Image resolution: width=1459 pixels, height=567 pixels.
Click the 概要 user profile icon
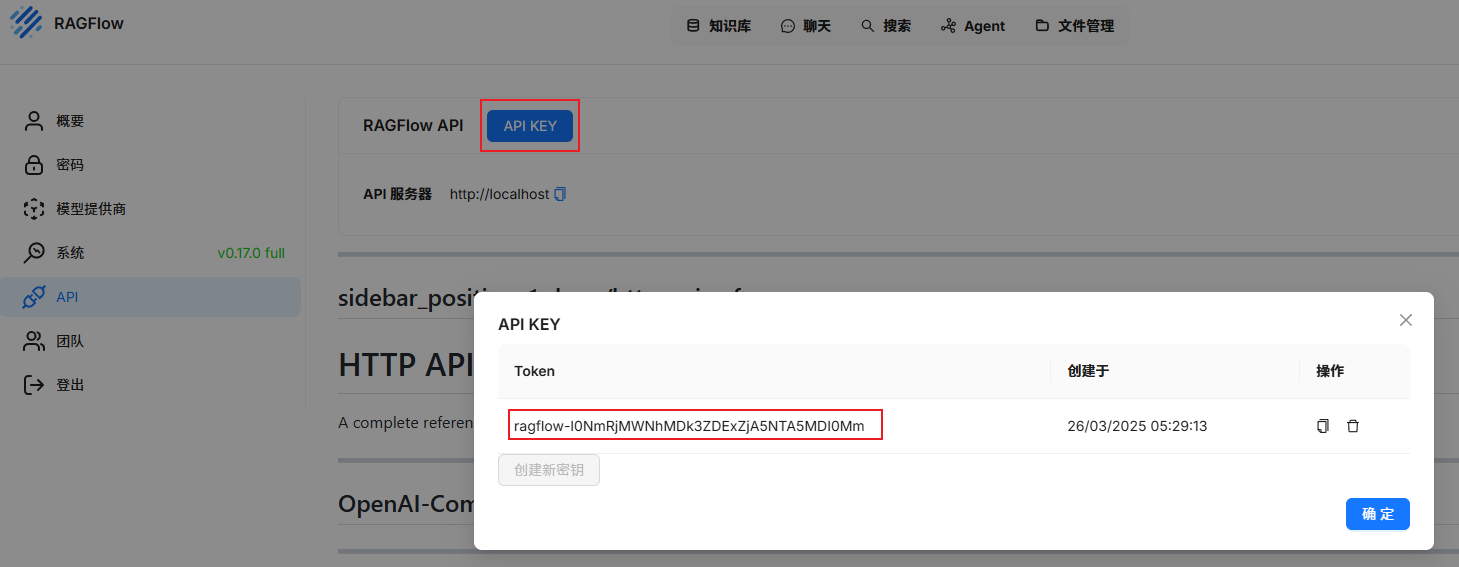tap(35, 121)
